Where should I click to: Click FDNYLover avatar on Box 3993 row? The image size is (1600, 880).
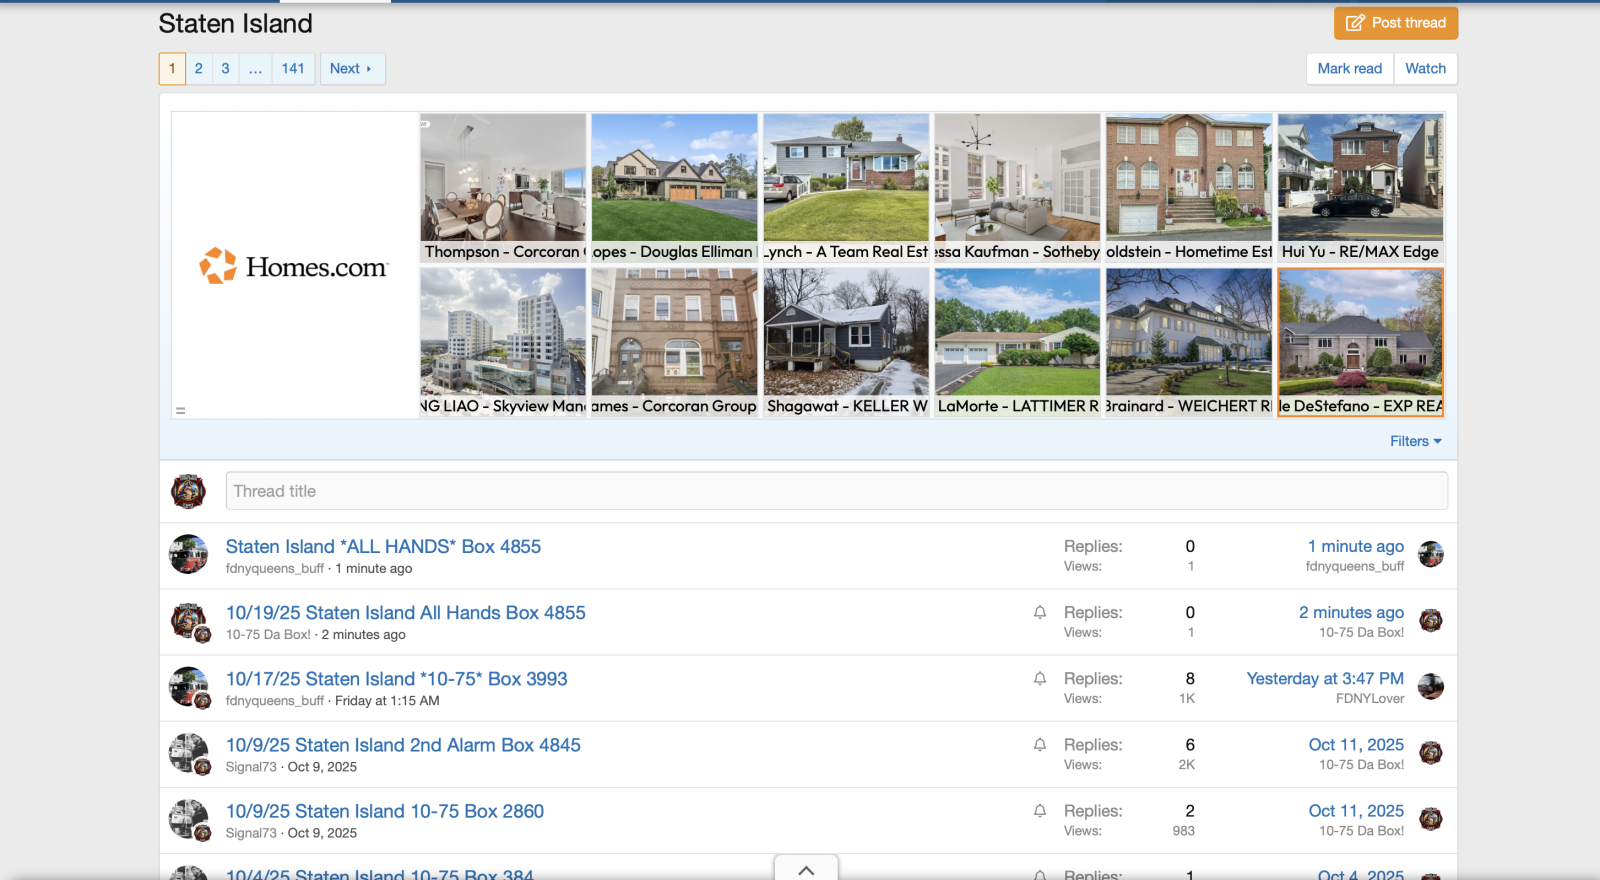click(1431, 686)
